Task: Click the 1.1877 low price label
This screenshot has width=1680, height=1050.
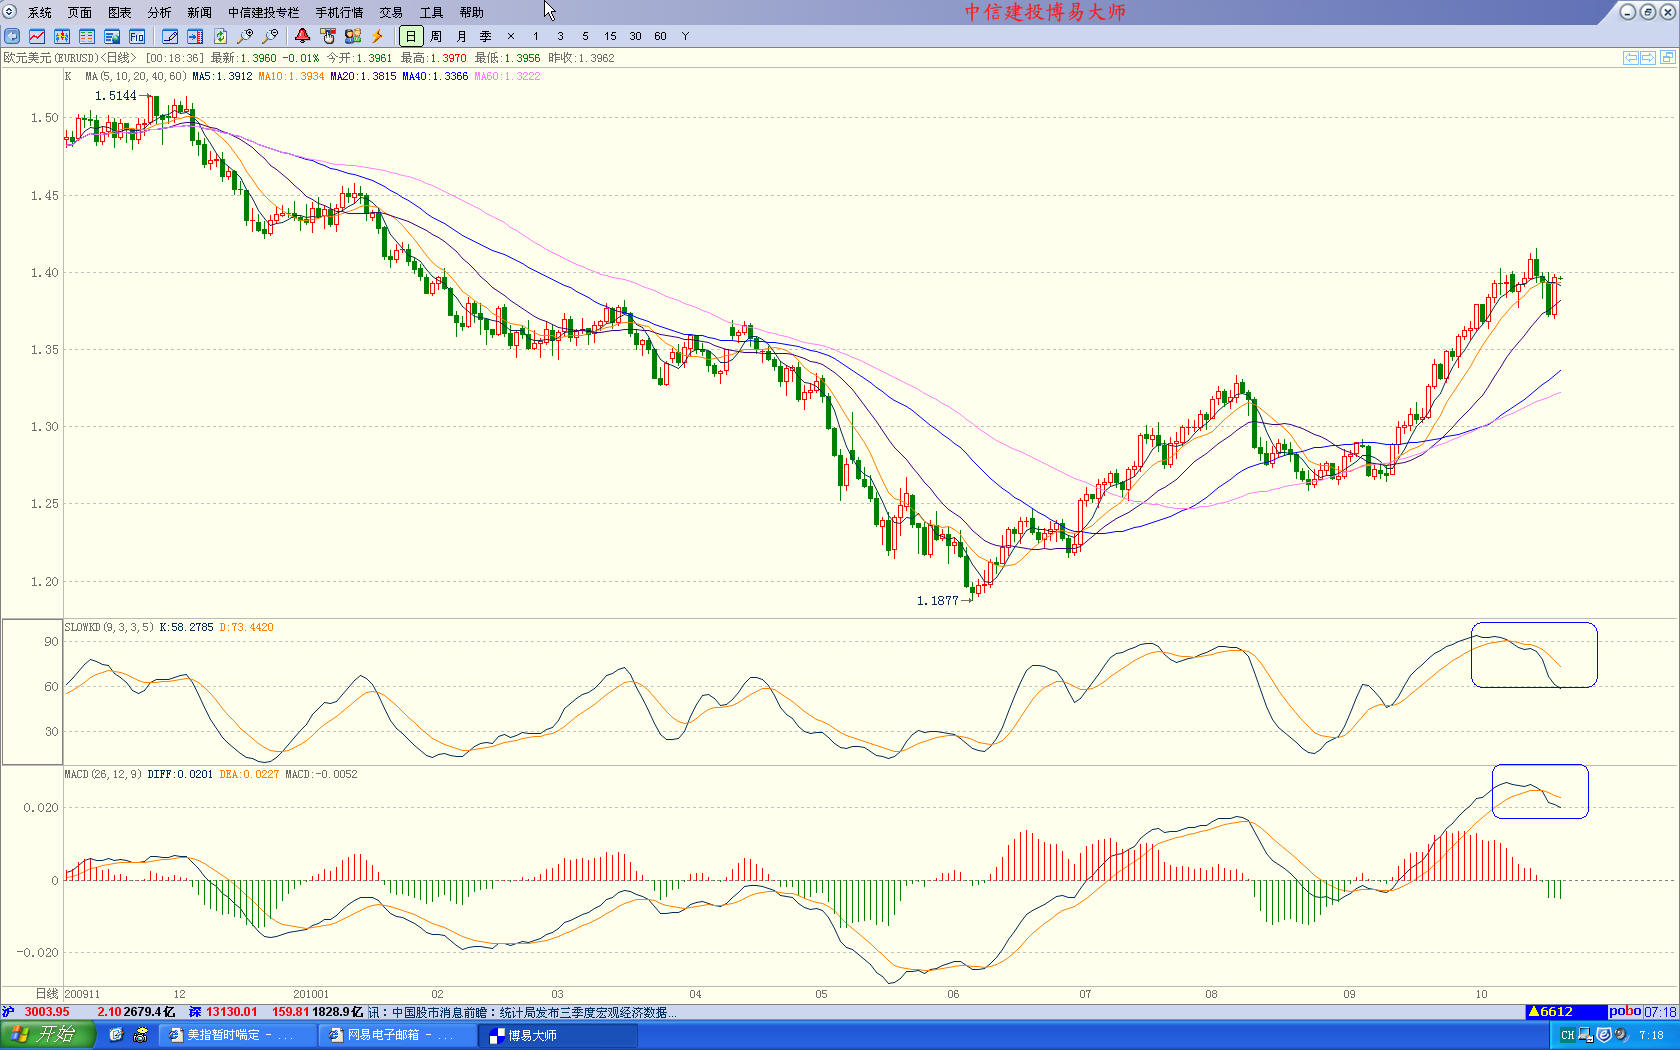Action: click(937, 601)
